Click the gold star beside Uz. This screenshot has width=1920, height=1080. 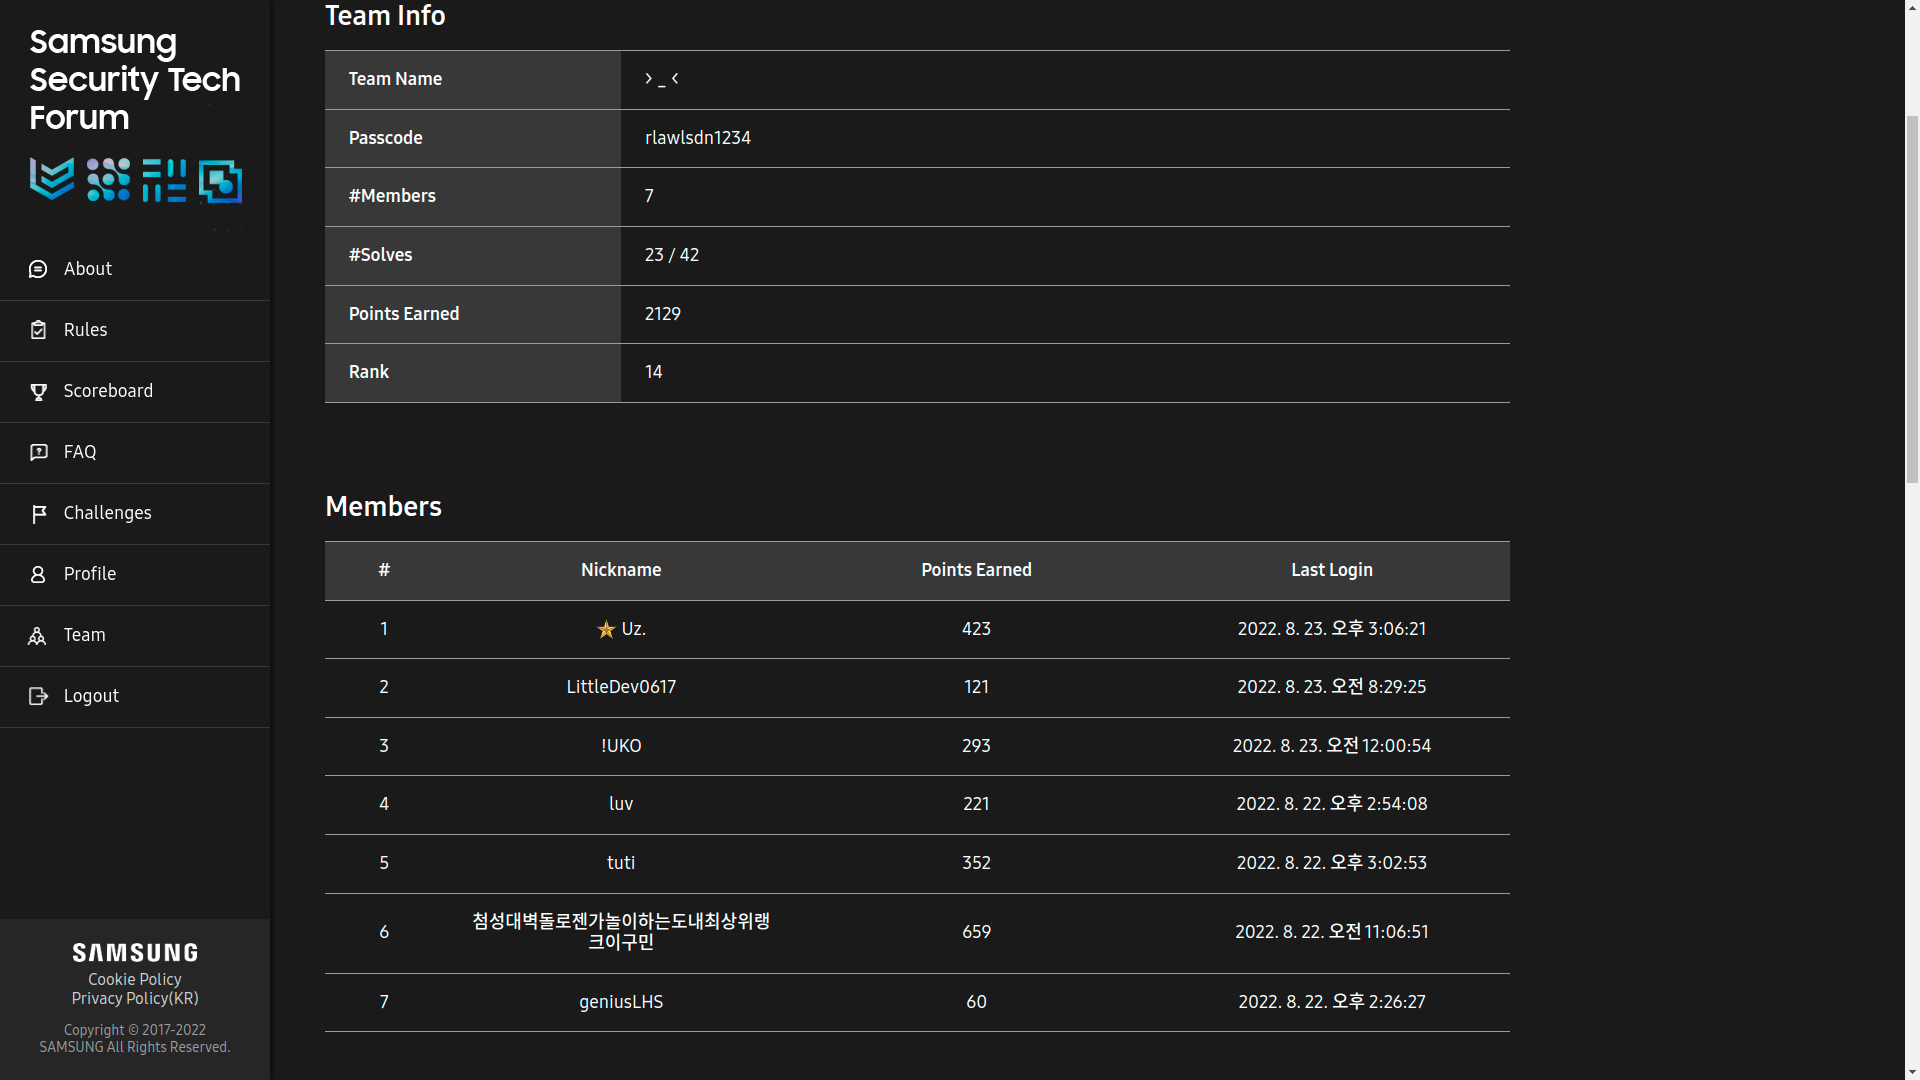click(x=606, y=629)
